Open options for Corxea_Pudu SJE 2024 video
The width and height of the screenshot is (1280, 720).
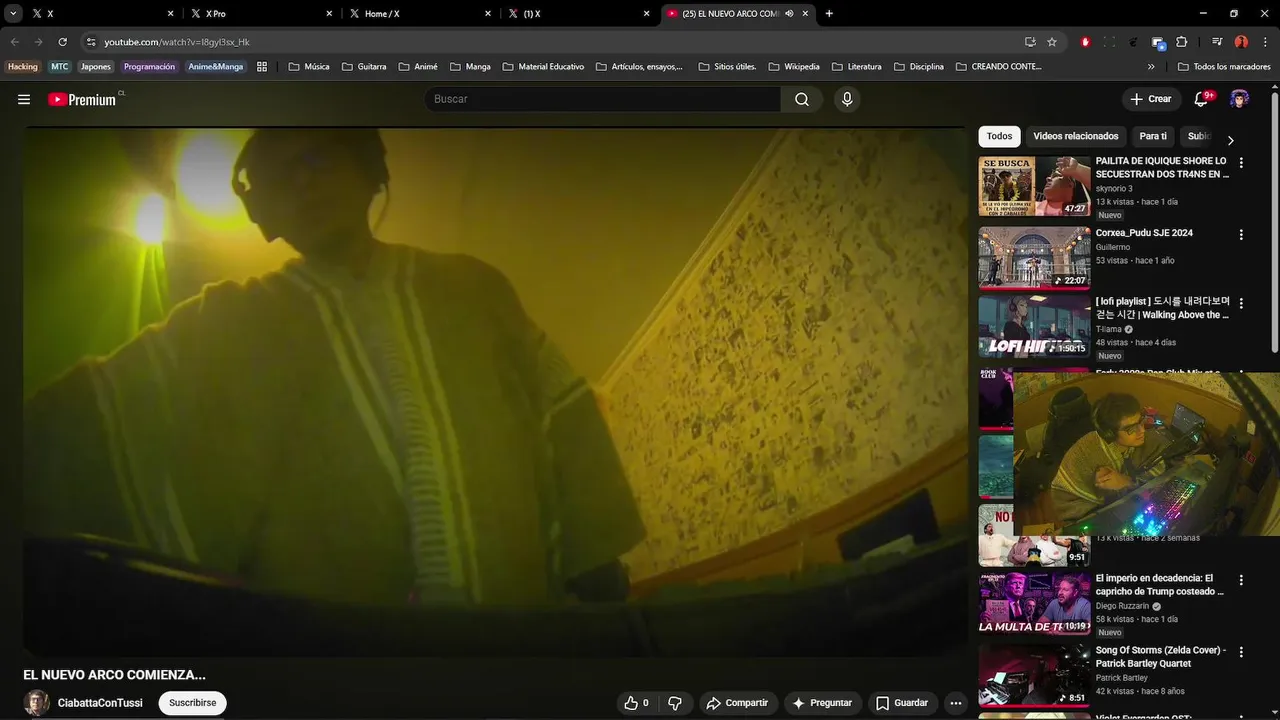point(1241,235)
